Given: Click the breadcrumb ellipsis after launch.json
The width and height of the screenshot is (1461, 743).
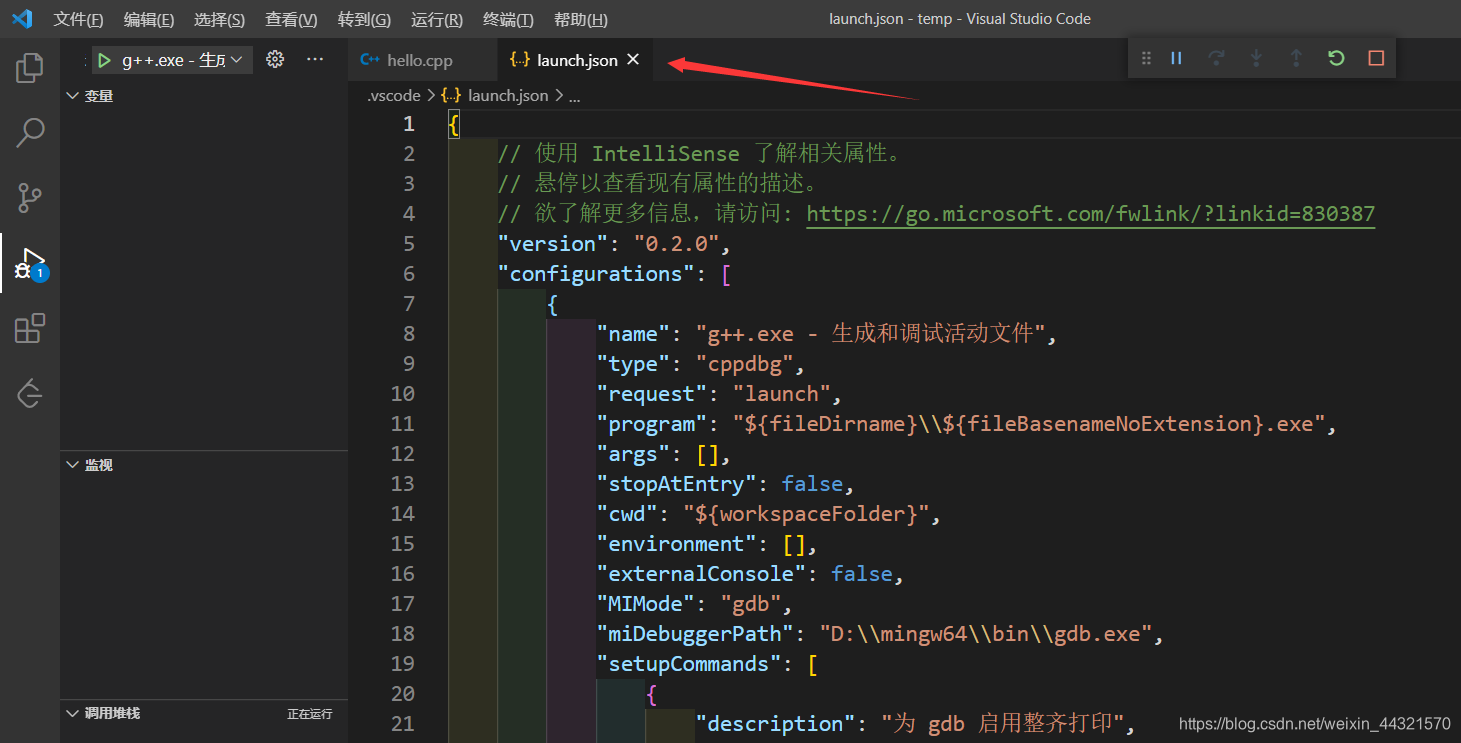Looking at the screenshot, I should pos(575,96).
